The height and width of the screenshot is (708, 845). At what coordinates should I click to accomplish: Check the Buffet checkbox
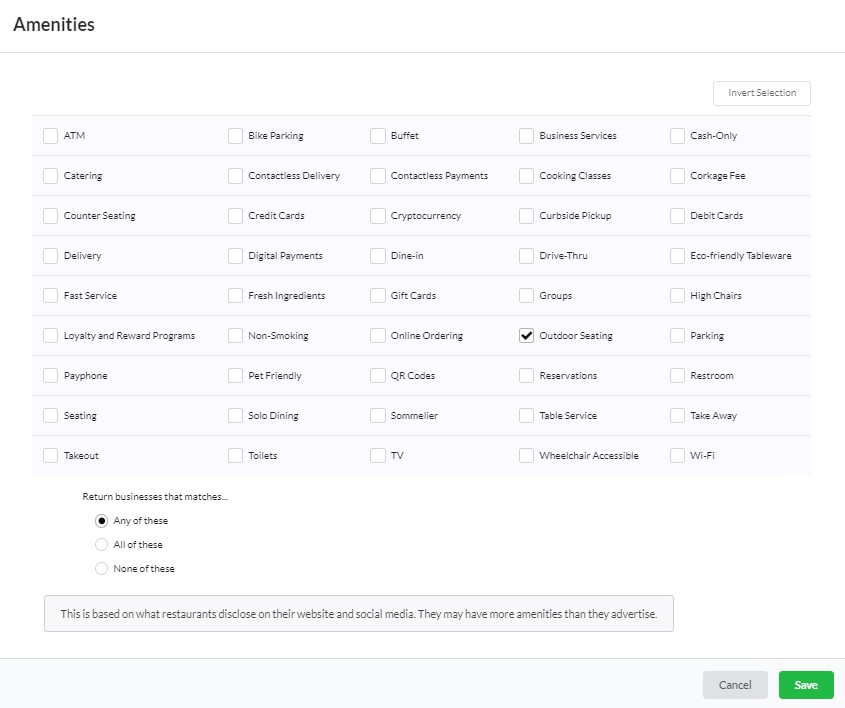378,136
